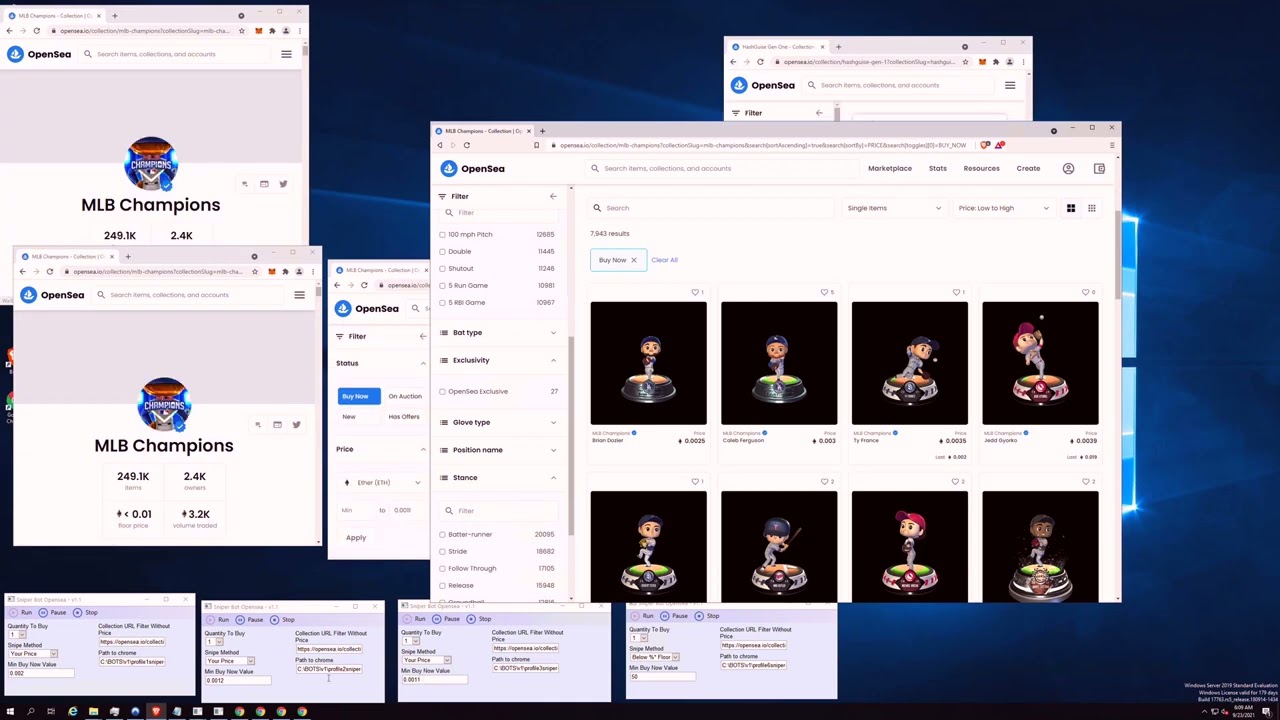
Task: Open the Single Items dropdown
Action: pyautogui.click(x=894, y=208)
